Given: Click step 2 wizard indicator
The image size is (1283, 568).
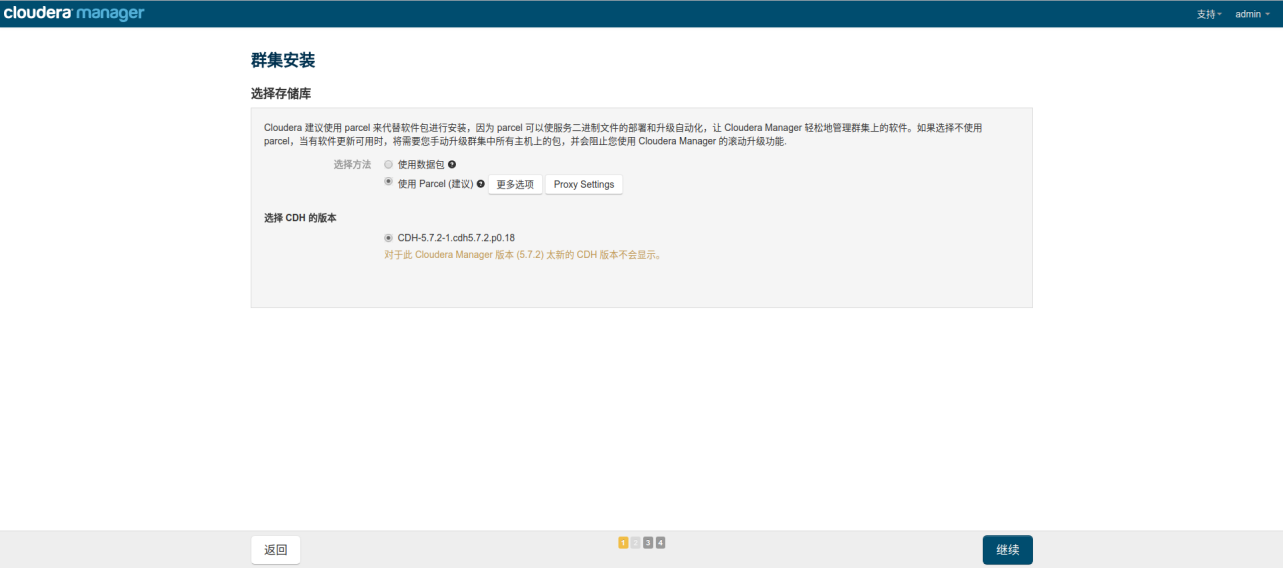Looking at the screenshot, I should pos(636,543).
